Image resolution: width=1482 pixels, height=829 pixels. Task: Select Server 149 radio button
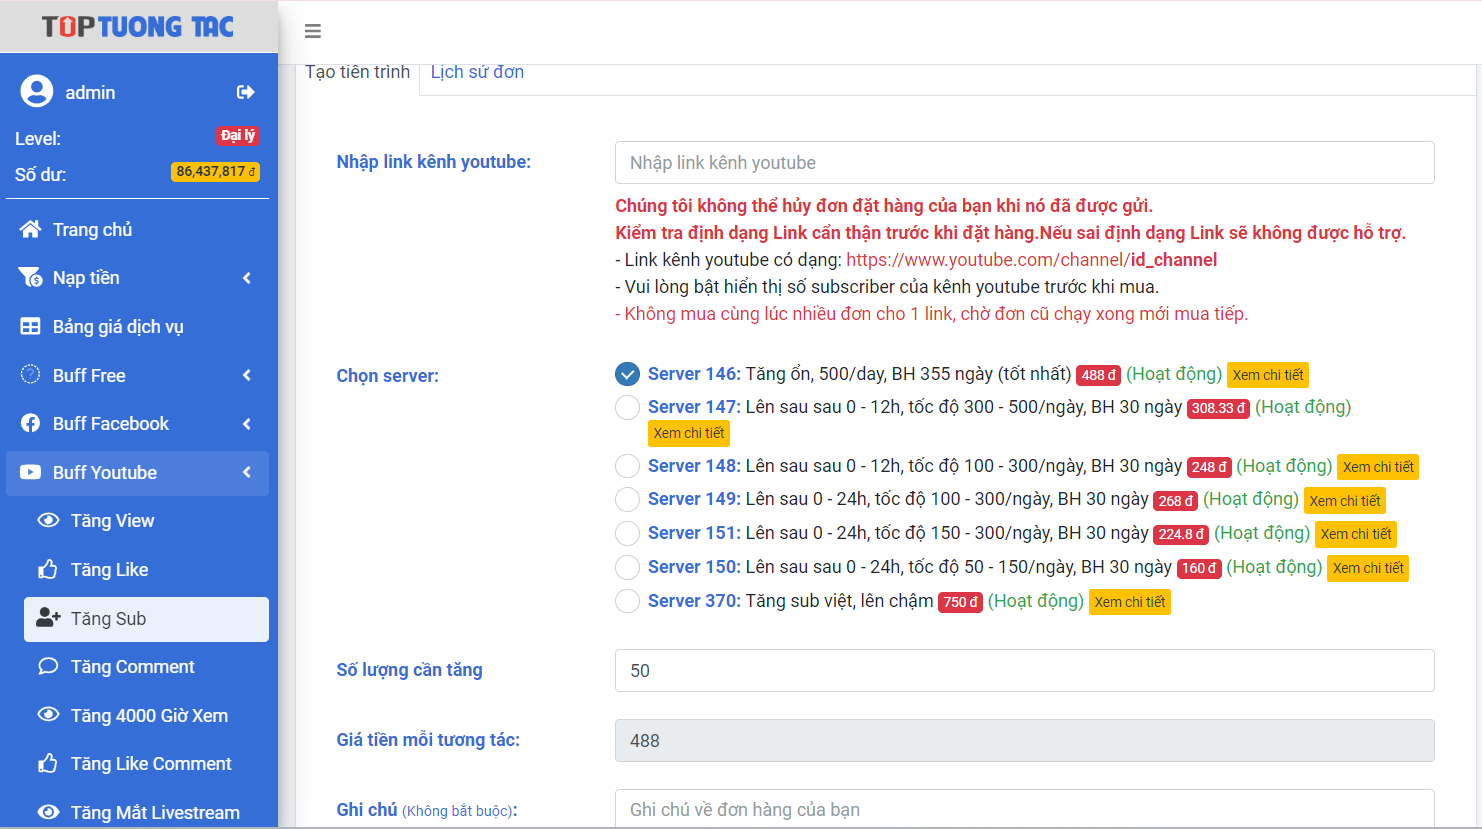click(627, 499)
